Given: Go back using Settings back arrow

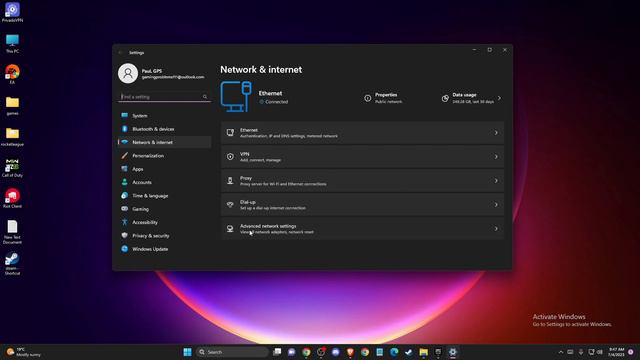Looking at the screenshot, I should tap(120, 53).
